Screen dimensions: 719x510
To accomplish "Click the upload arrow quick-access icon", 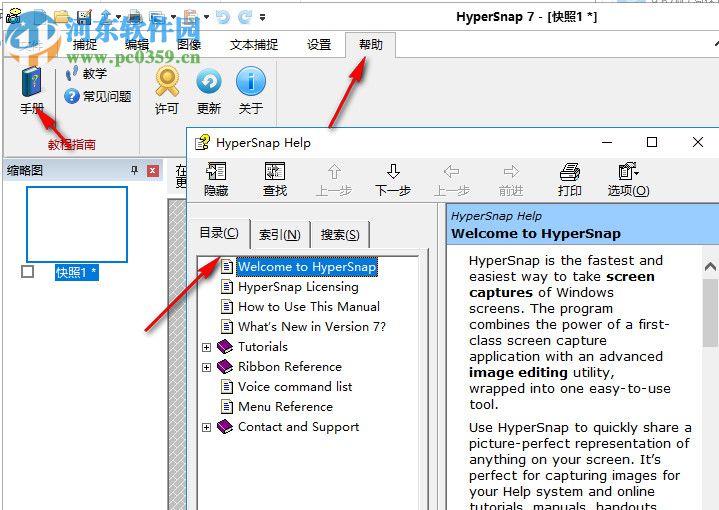I will coord(106,17).
